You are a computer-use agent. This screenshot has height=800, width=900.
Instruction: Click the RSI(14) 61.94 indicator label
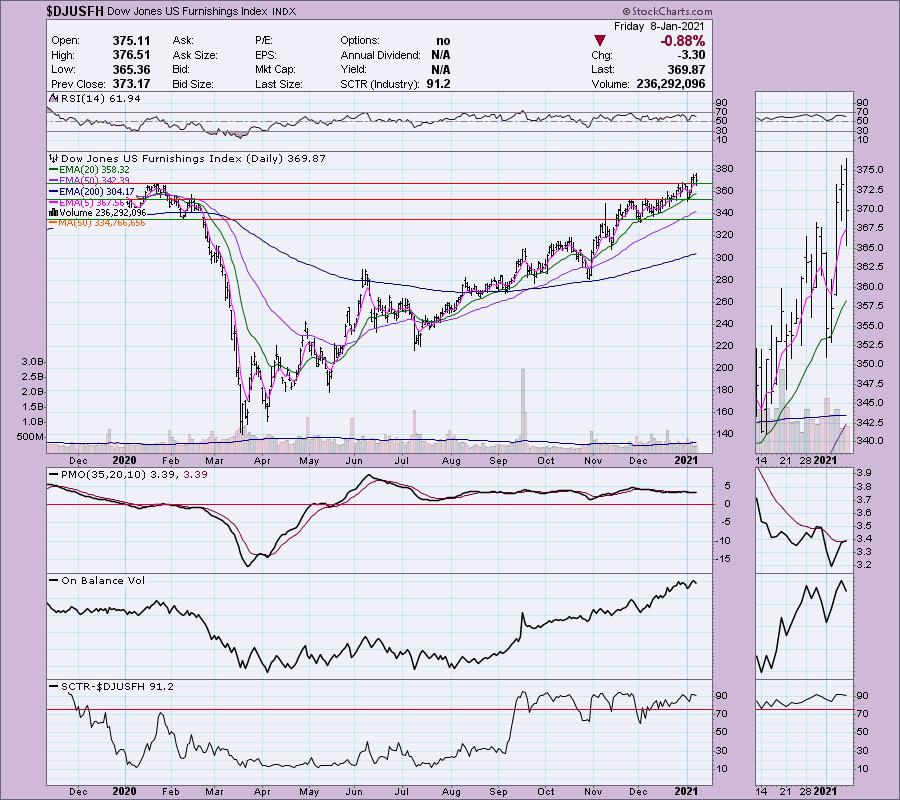(x=96, y=99)
